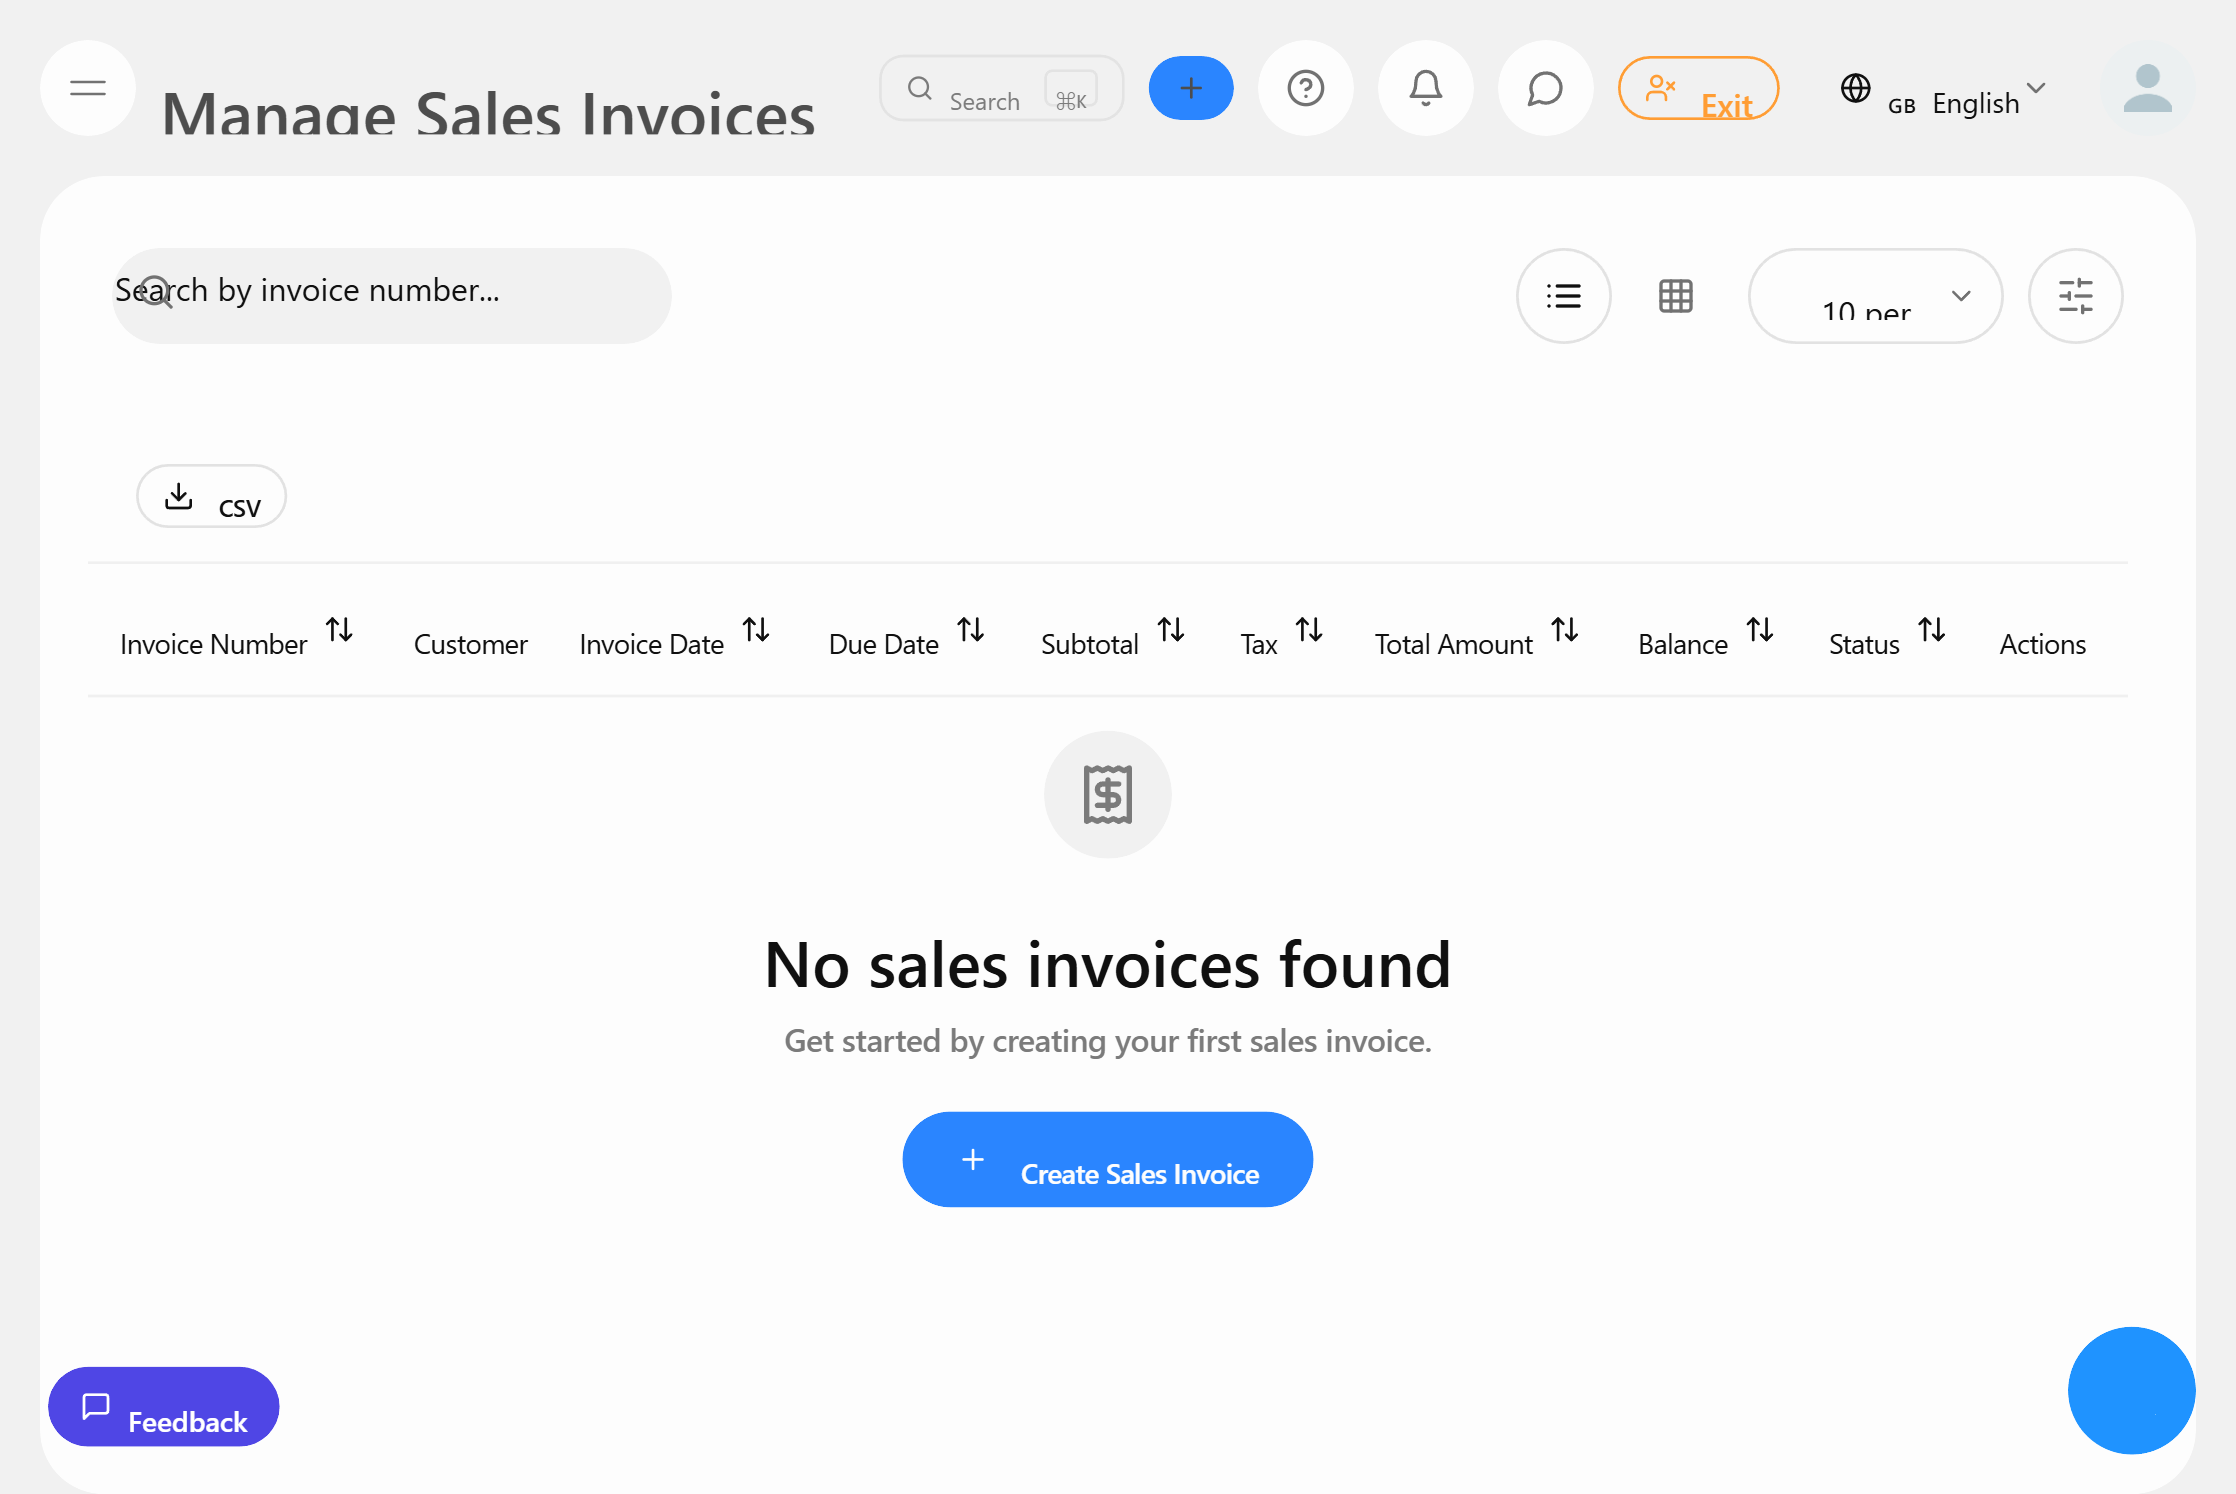Open the help icon

[x=1306, y=88]
